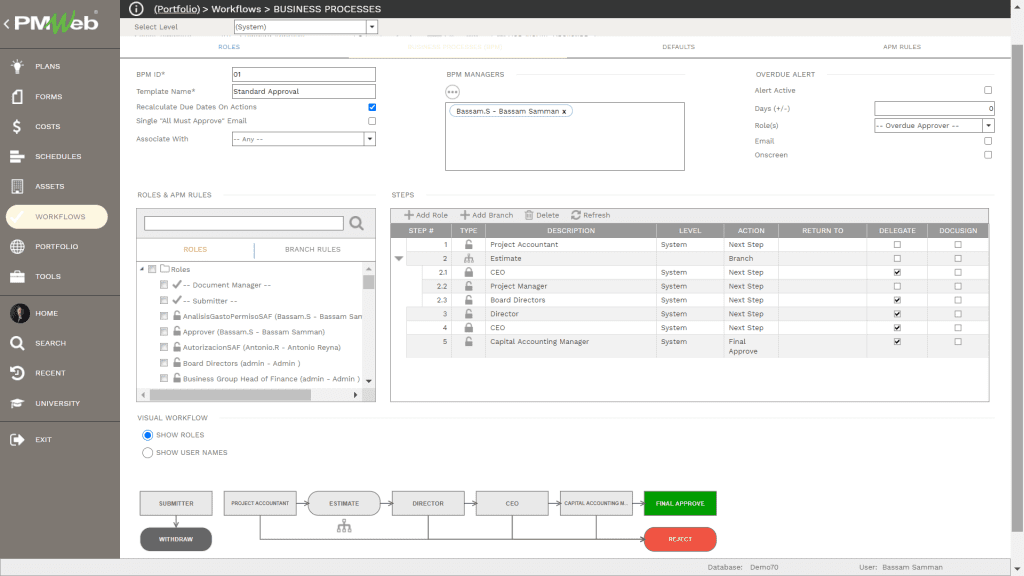Open the University graduation cap icon

(x=18, y=403)
